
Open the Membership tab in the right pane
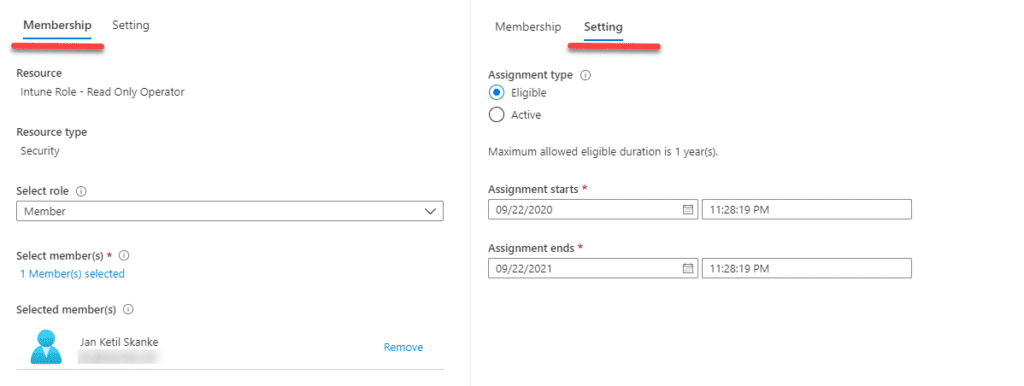(528, 27)
